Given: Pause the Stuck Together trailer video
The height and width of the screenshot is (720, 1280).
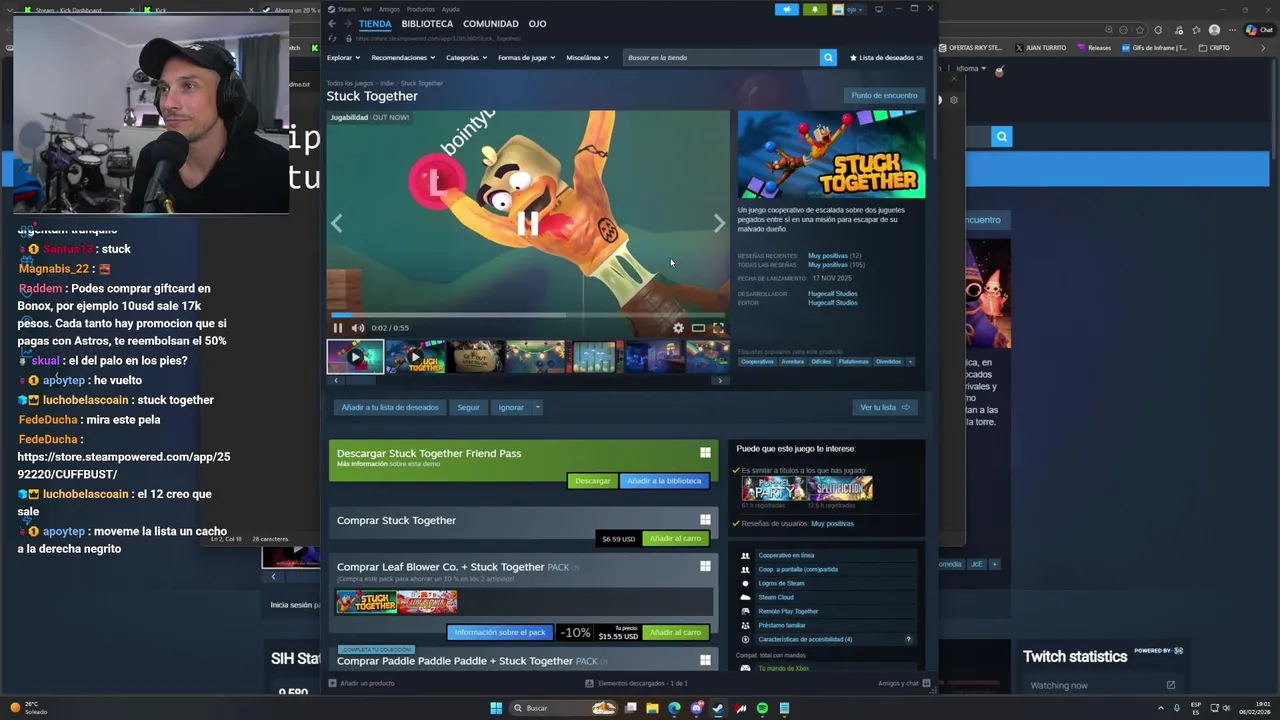Looking at the screenshot, I should (338, 328).
